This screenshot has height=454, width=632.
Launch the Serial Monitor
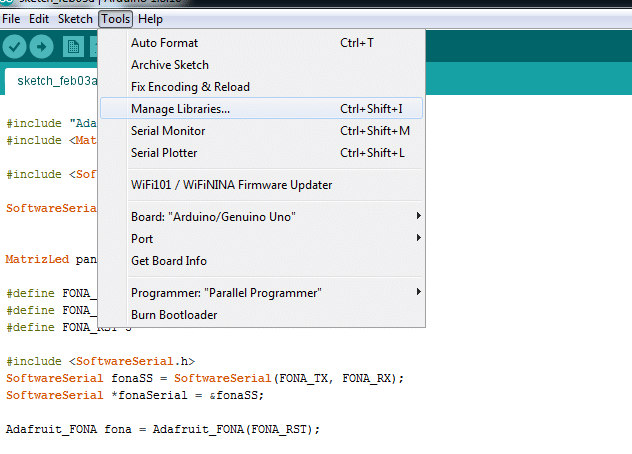pyautogui.click(x=168, y=131)
